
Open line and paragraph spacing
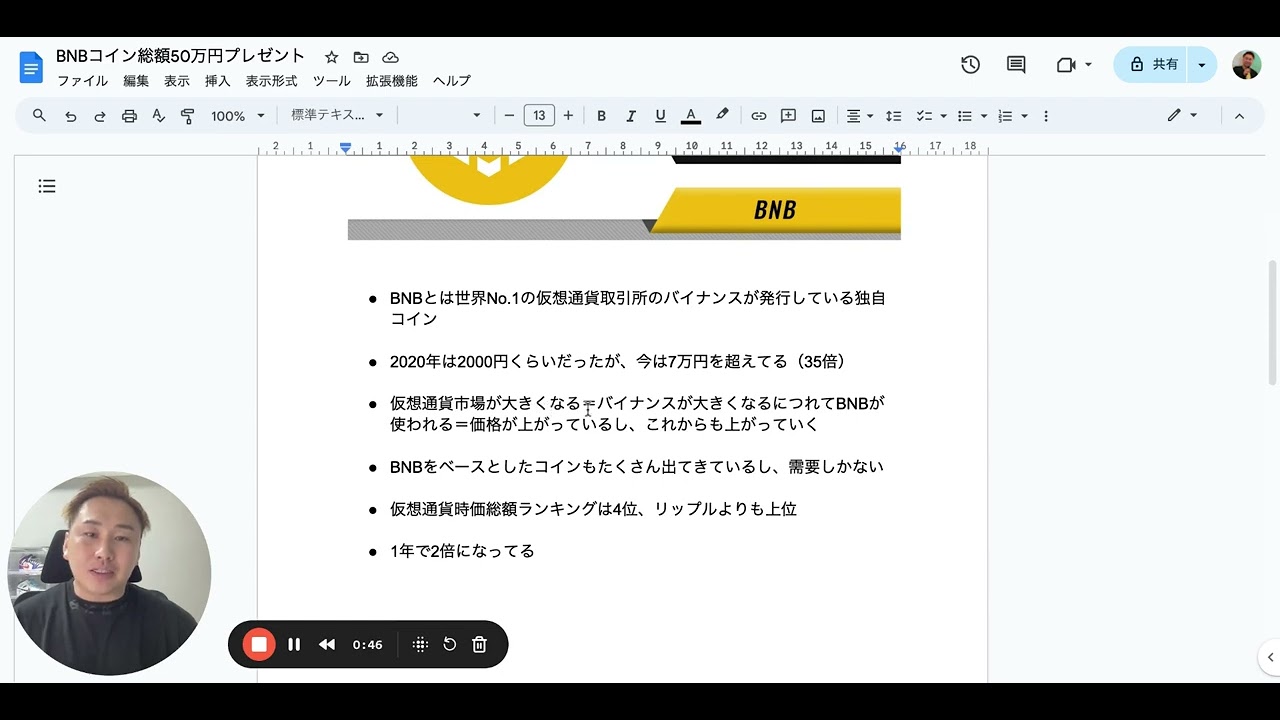click(894, 116)
